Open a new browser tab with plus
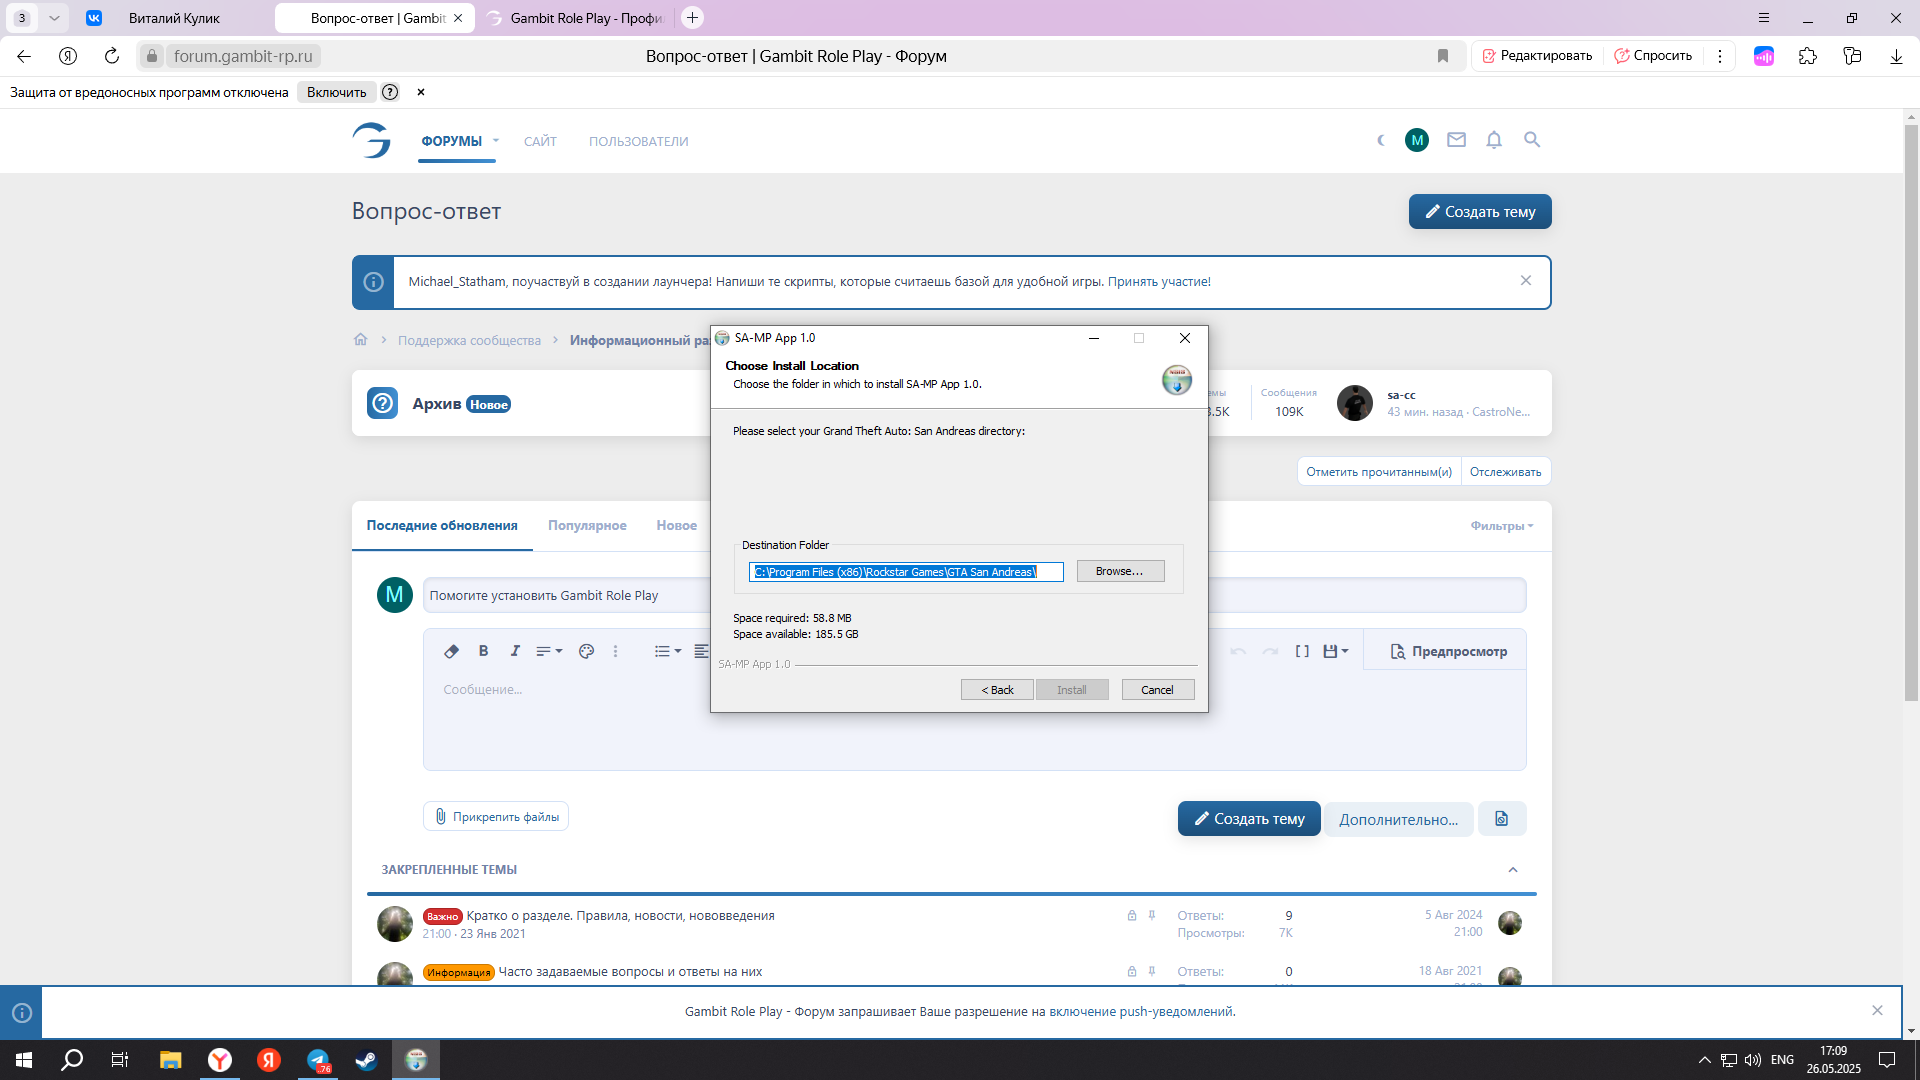This screenshot has width=1920, height=1080. (692, 18)
